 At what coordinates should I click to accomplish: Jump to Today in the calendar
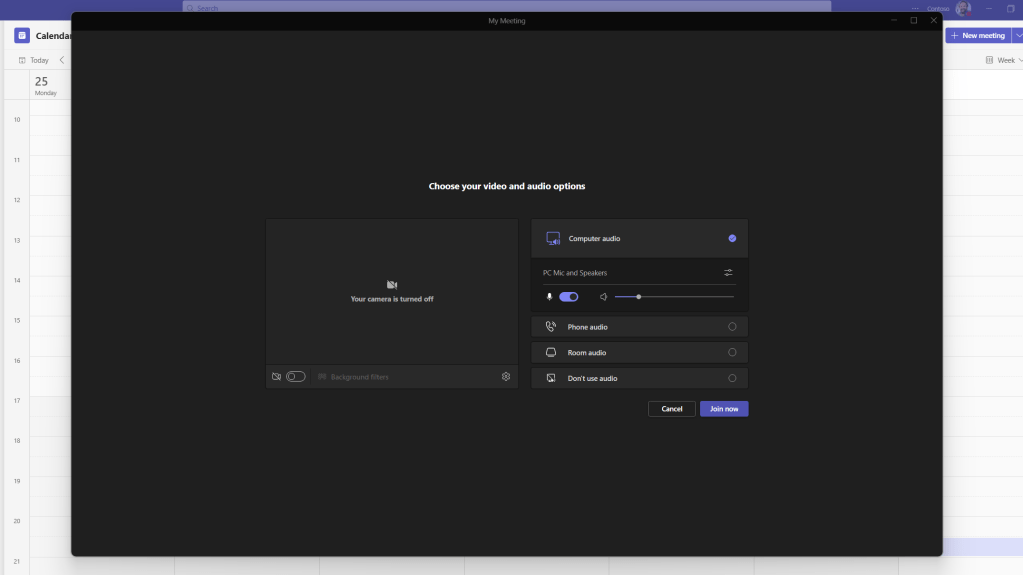coord(34,60)
